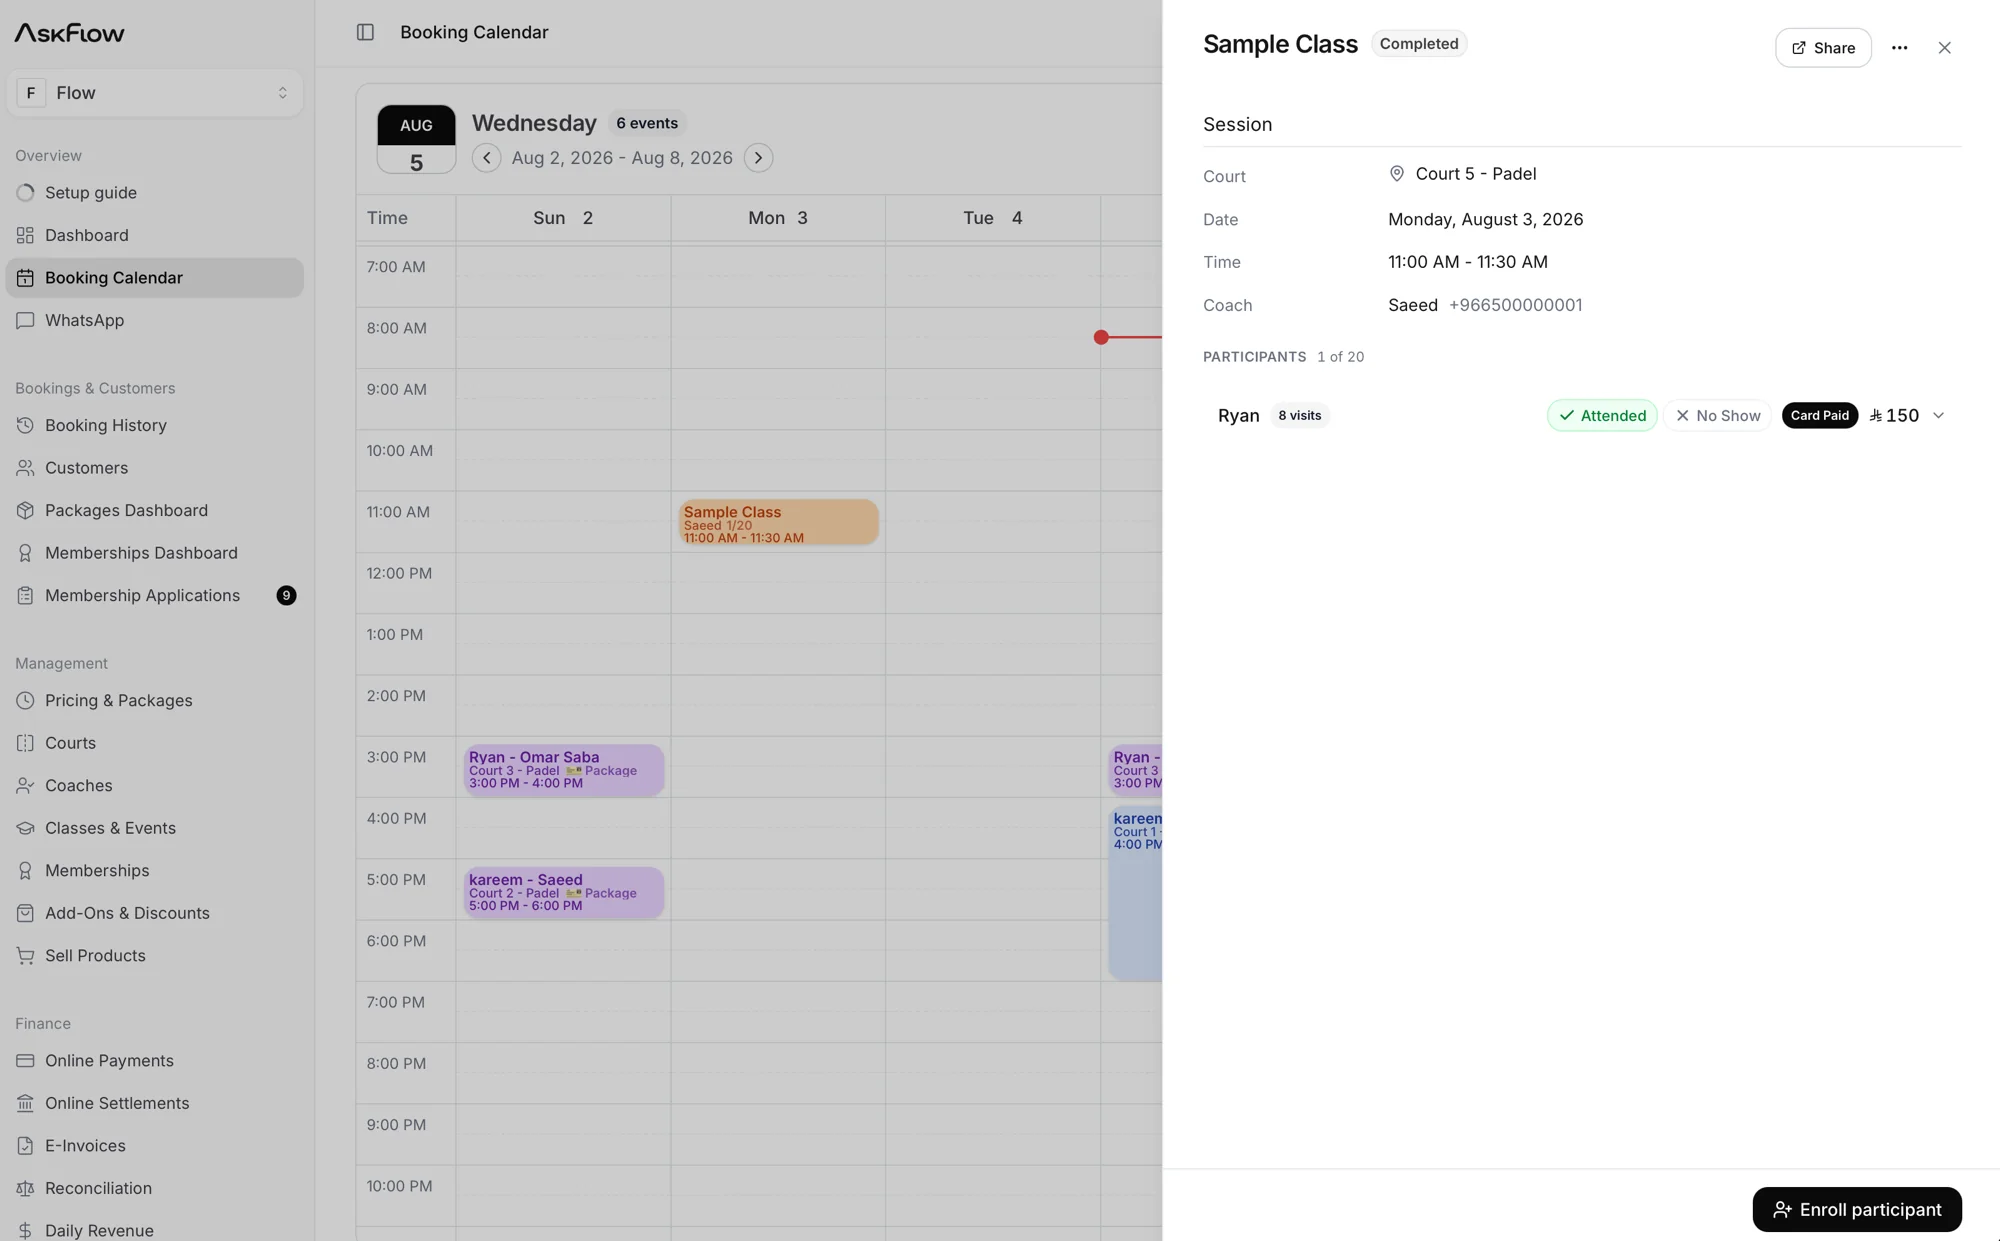Click coach name Saeed
Viewport: 2000px width, 1241px height.
pyautogui.click(x=1412, y=305)
